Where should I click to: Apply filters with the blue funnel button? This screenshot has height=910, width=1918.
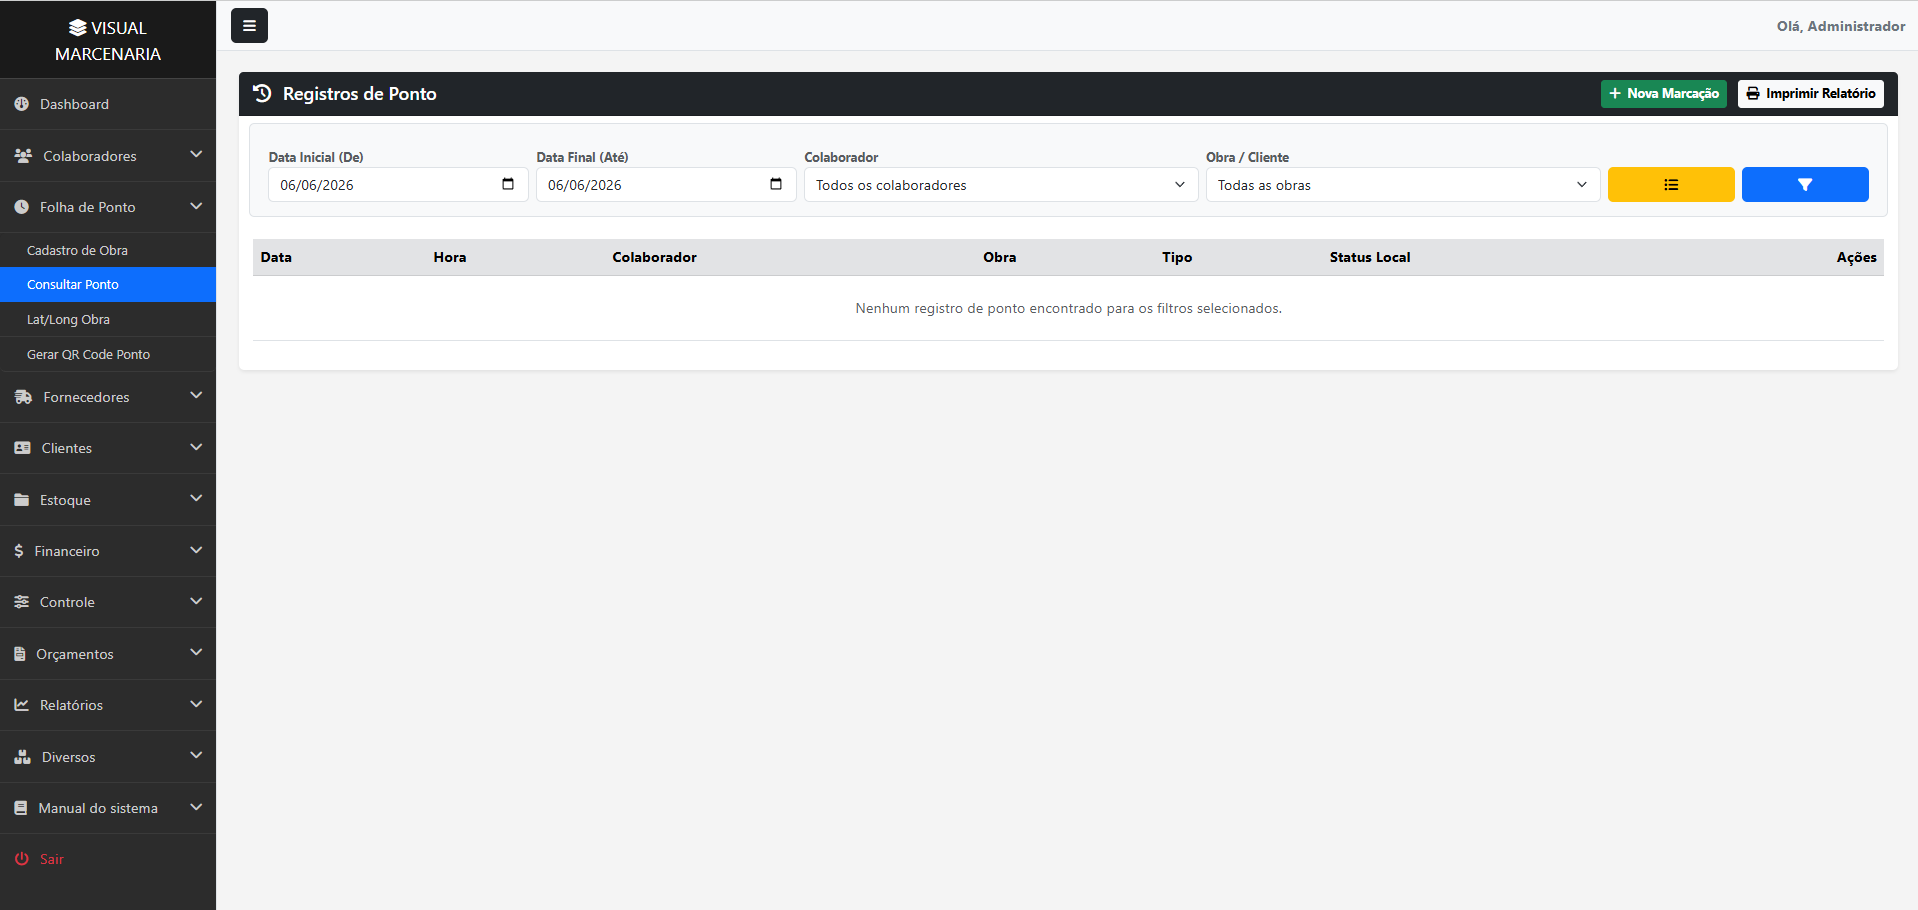click(x=1804, y=185)
